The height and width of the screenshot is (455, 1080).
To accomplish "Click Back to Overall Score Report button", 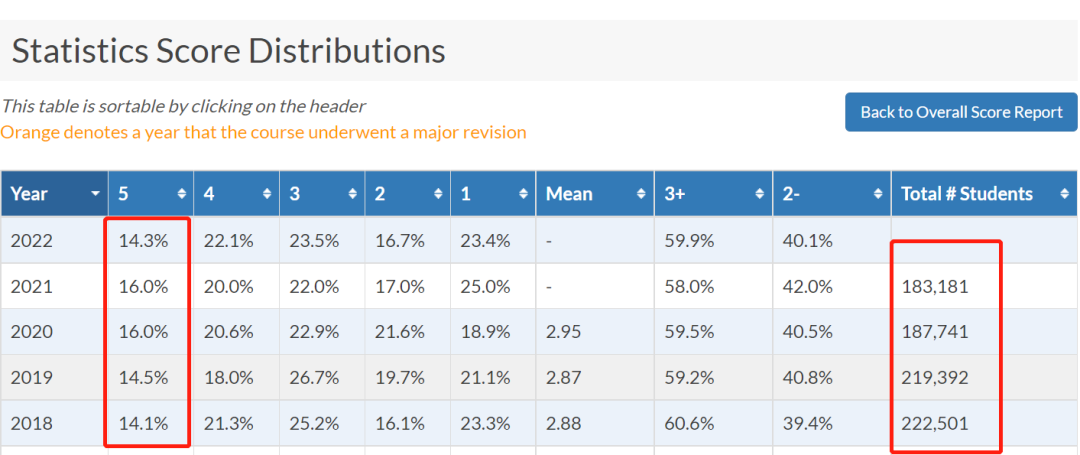I will 961,112.
